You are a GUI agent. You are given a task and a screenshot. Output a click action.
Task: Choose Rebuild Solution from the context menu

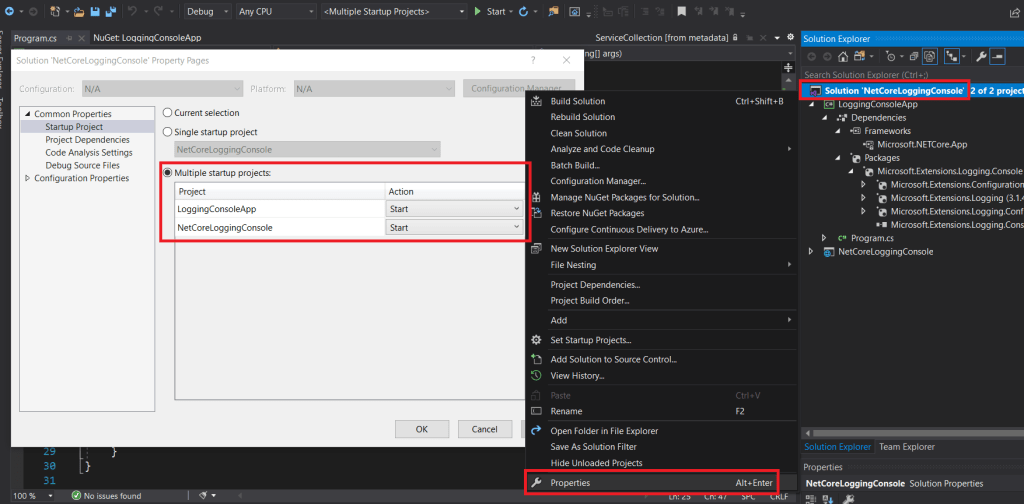tap(582, 117)
